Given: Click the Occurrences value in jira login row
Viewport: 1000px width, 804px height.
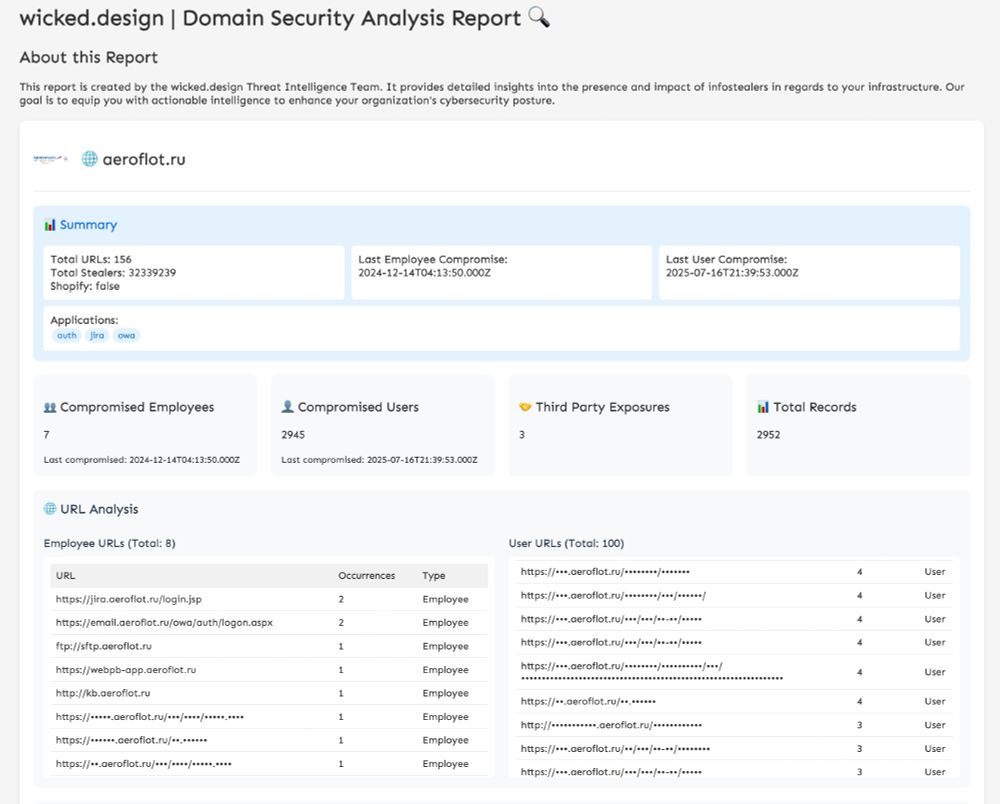Looking at the screenshot, I should 341,599.
